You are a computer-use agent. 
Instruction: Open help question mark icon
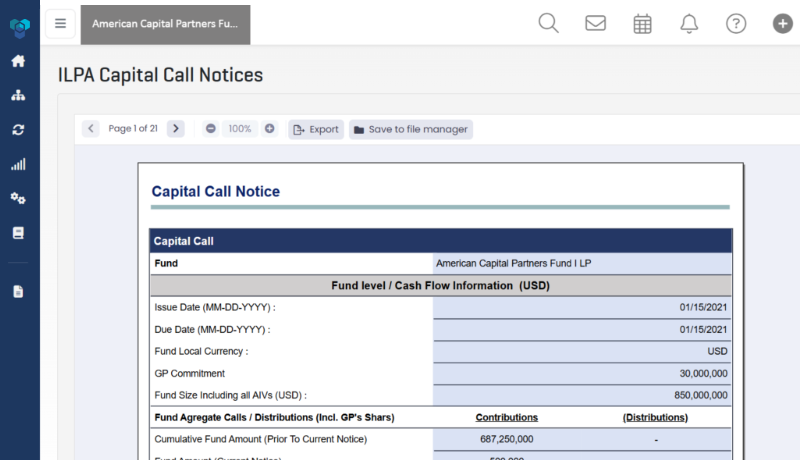736,23
